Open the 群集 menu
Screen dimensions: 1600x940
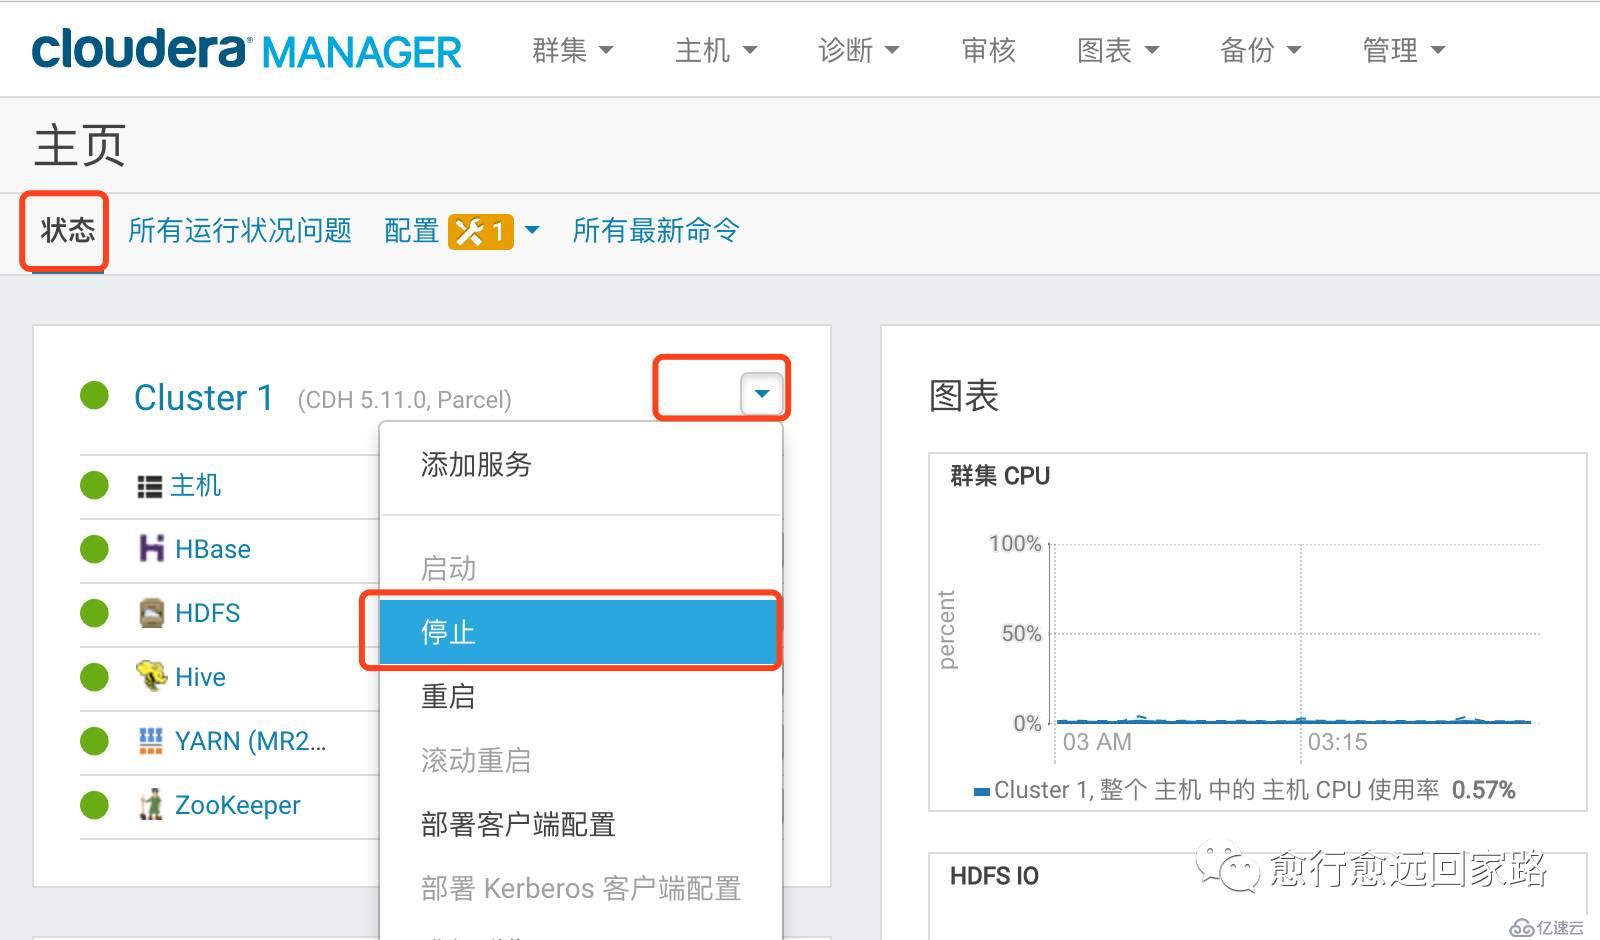[x=572, y=50]
